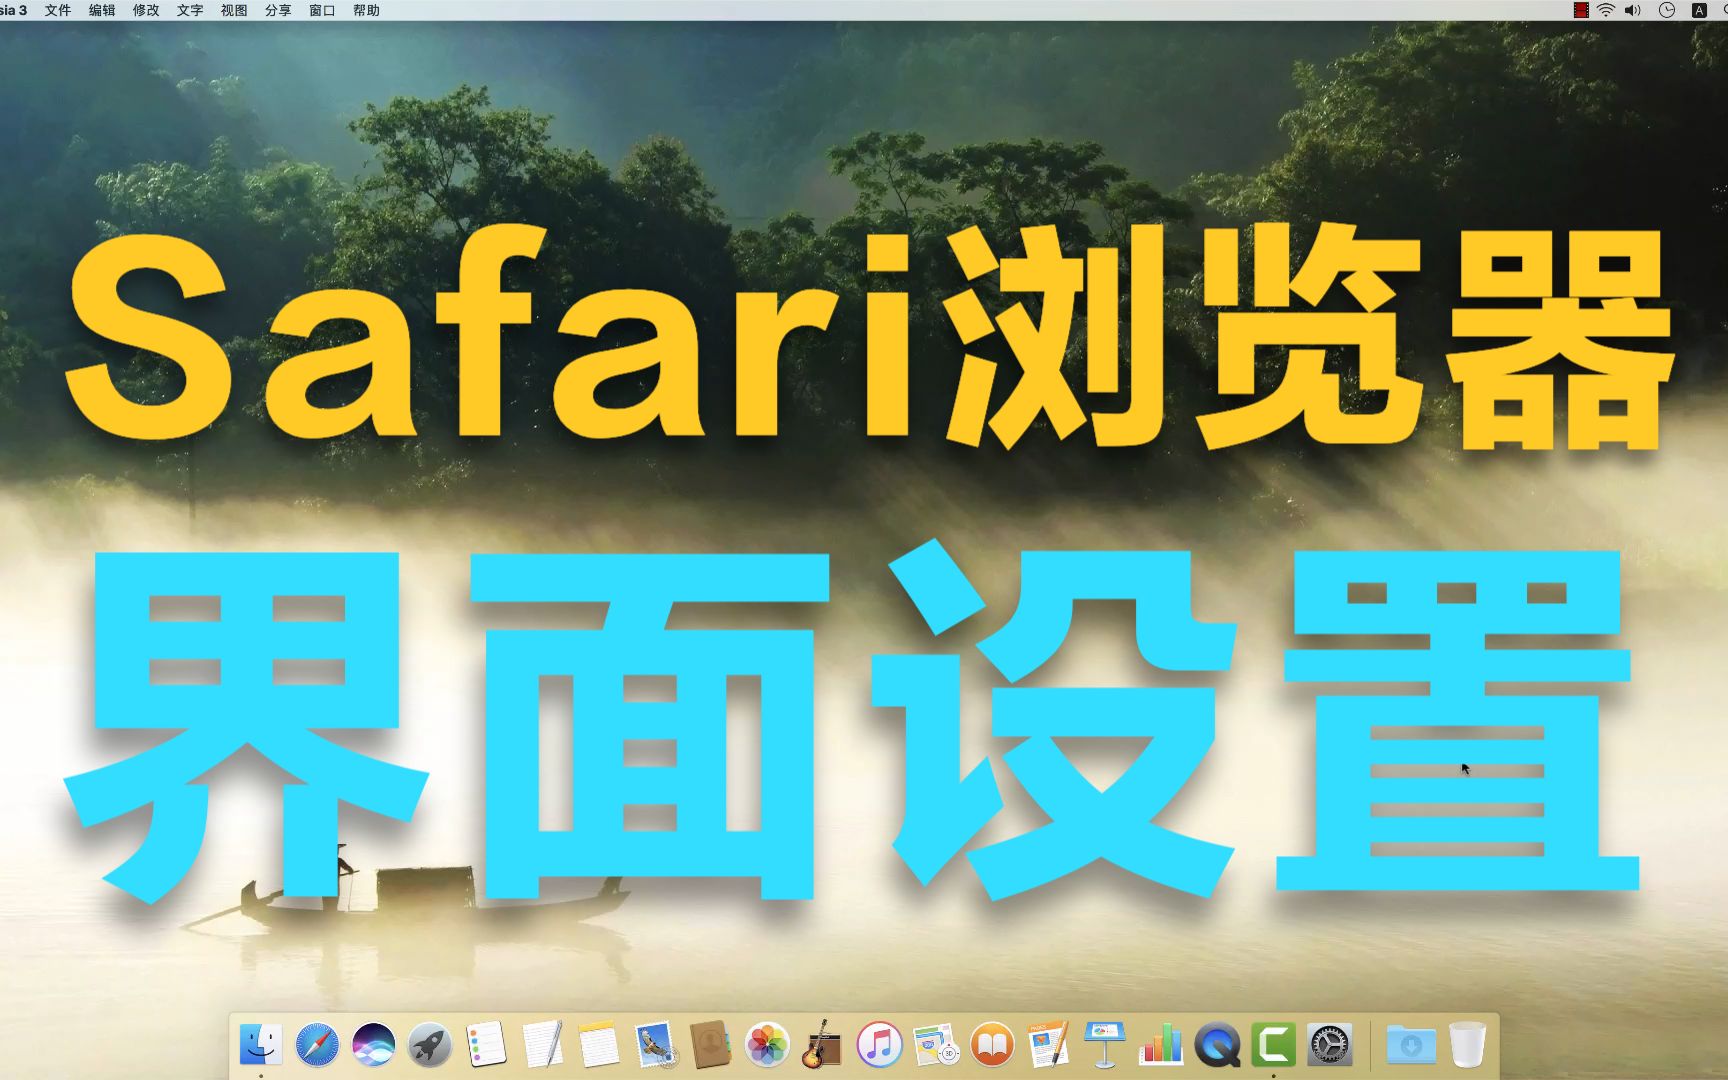Open System Preferences gear icon
This screenshot has height=1080, width=1728.
1330,1045
